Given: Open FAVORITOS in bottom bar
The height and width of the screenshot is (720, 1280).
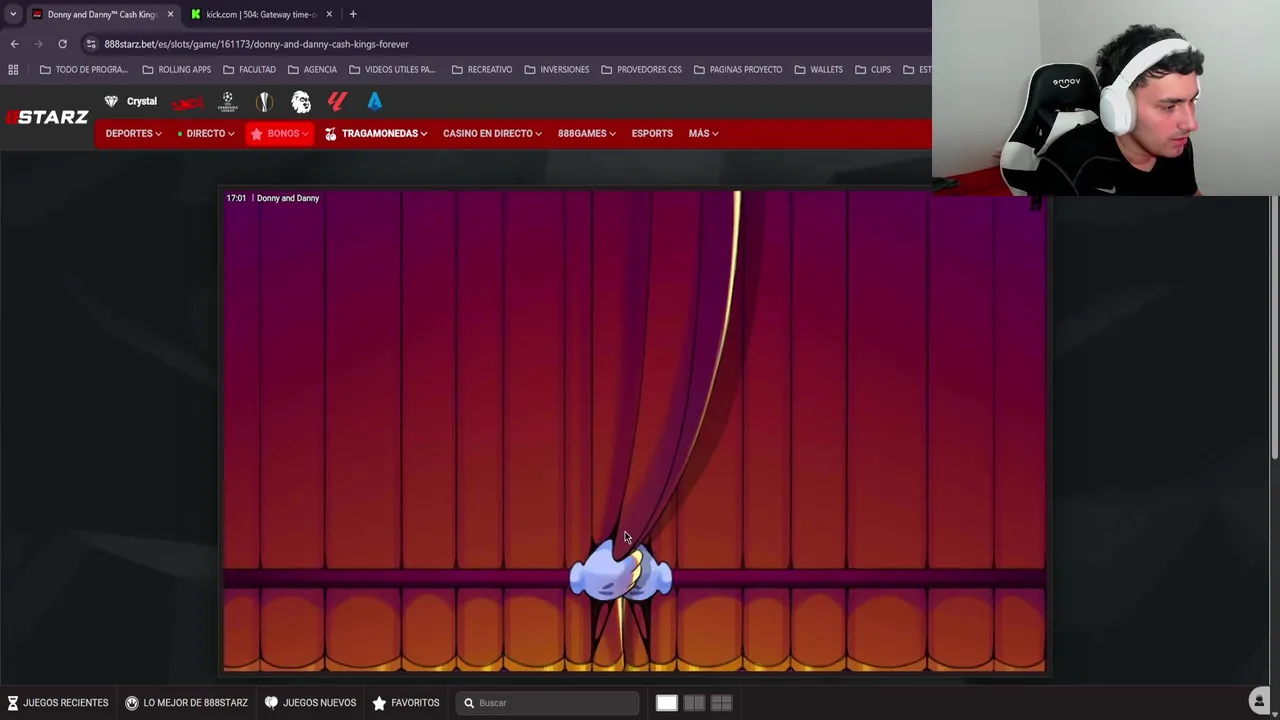Looking at the screenshot, I should point(406,703).
